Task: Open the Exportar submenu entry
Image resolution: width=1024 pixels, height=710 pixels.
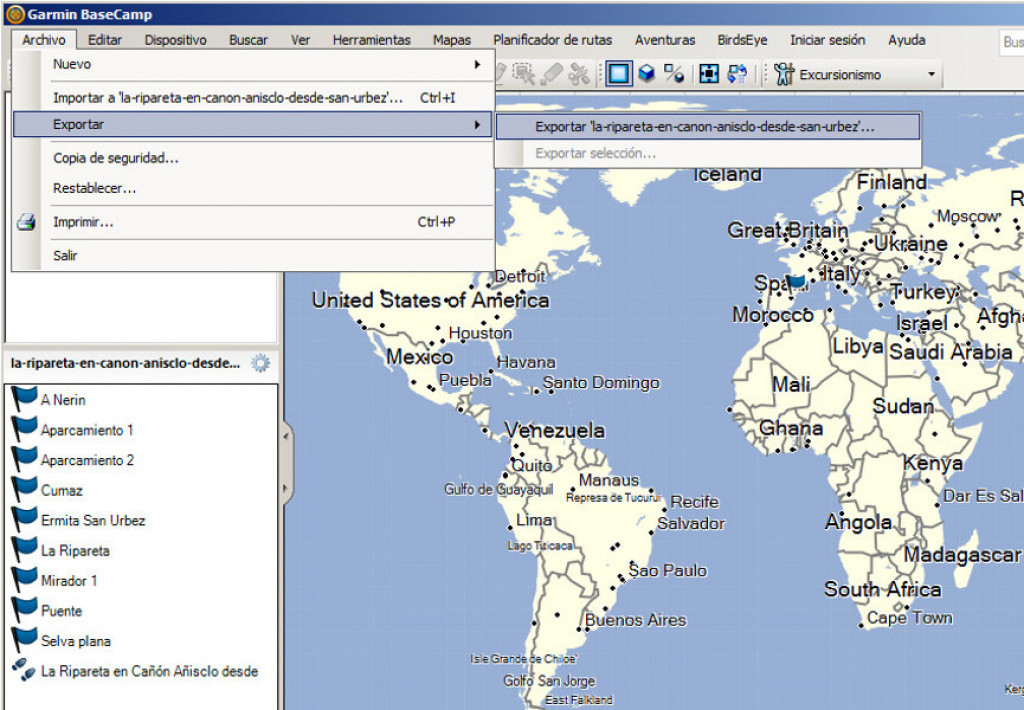Action: [251, 124]
